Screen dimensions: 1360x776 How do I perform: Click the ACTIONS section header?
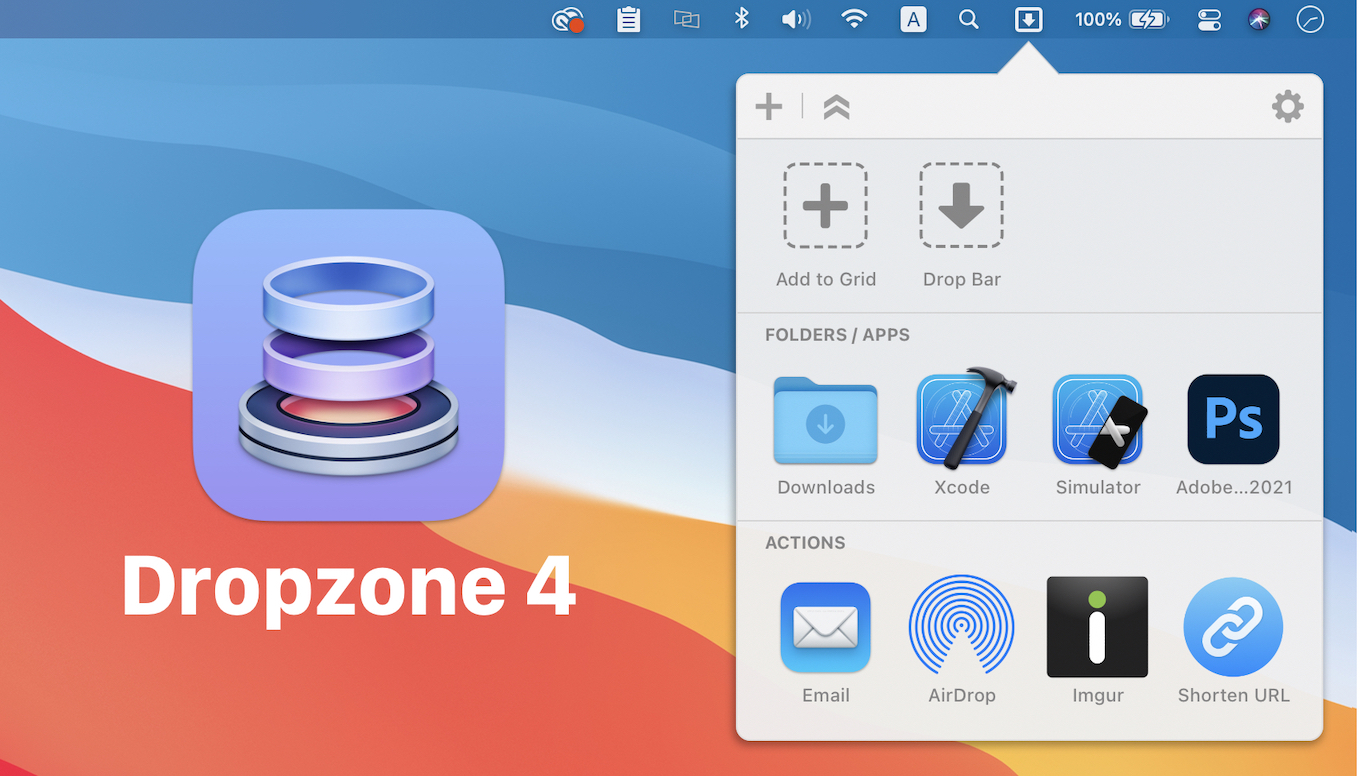(x=805, y=543)
